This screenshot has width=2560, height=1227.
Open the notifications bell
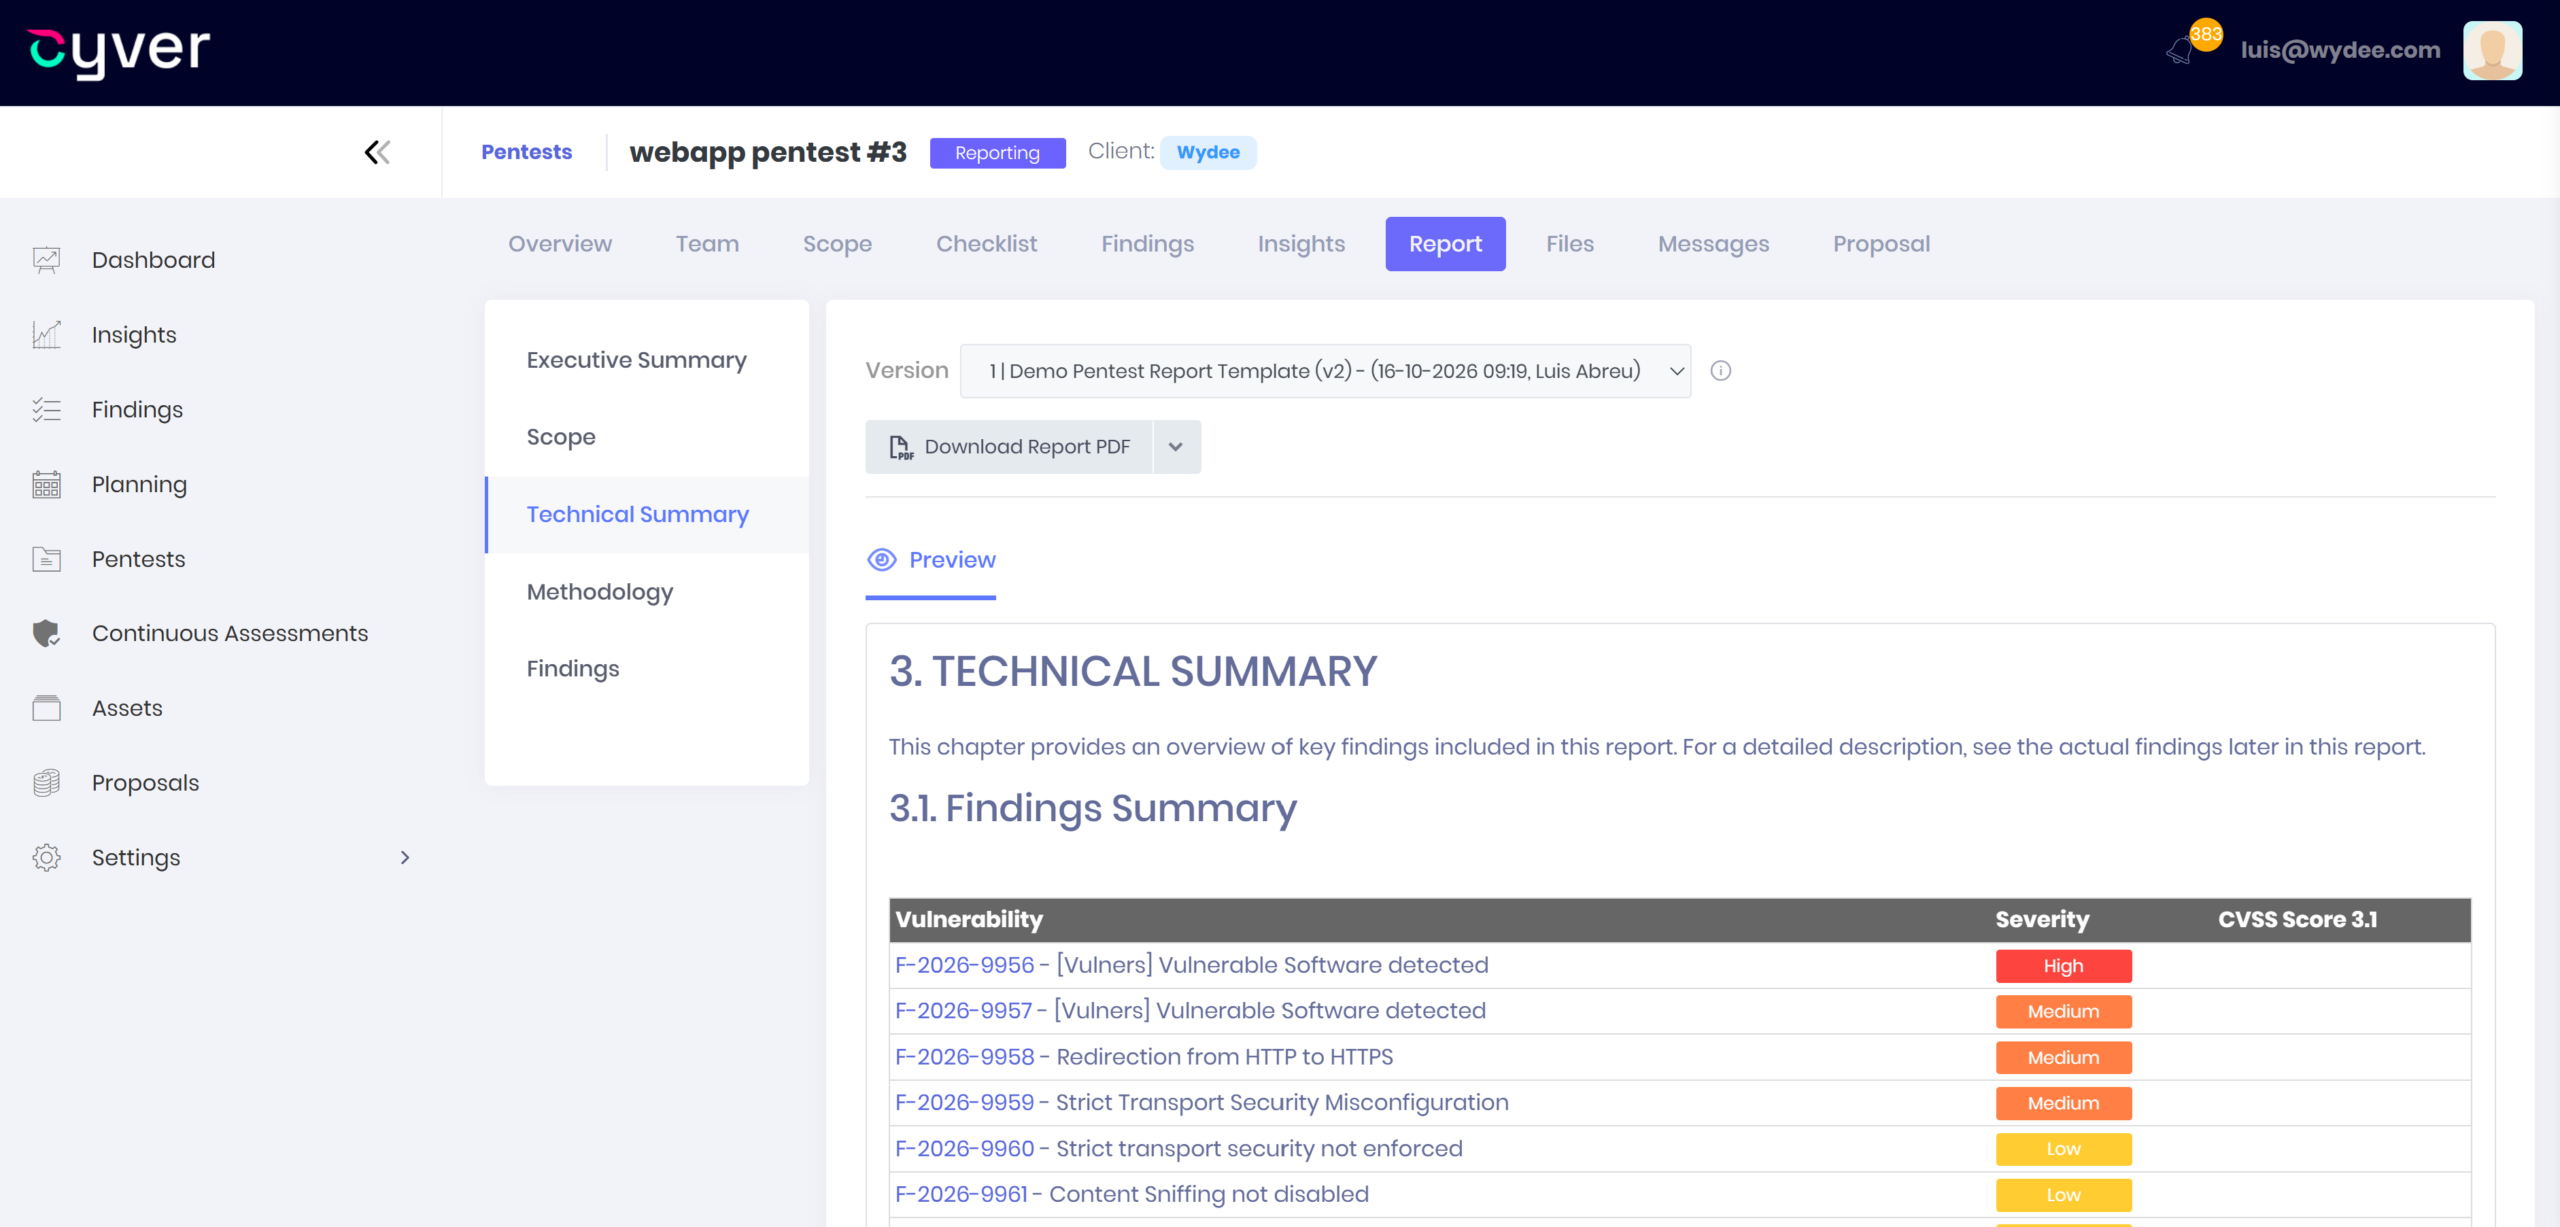[x=2180, y=50]
